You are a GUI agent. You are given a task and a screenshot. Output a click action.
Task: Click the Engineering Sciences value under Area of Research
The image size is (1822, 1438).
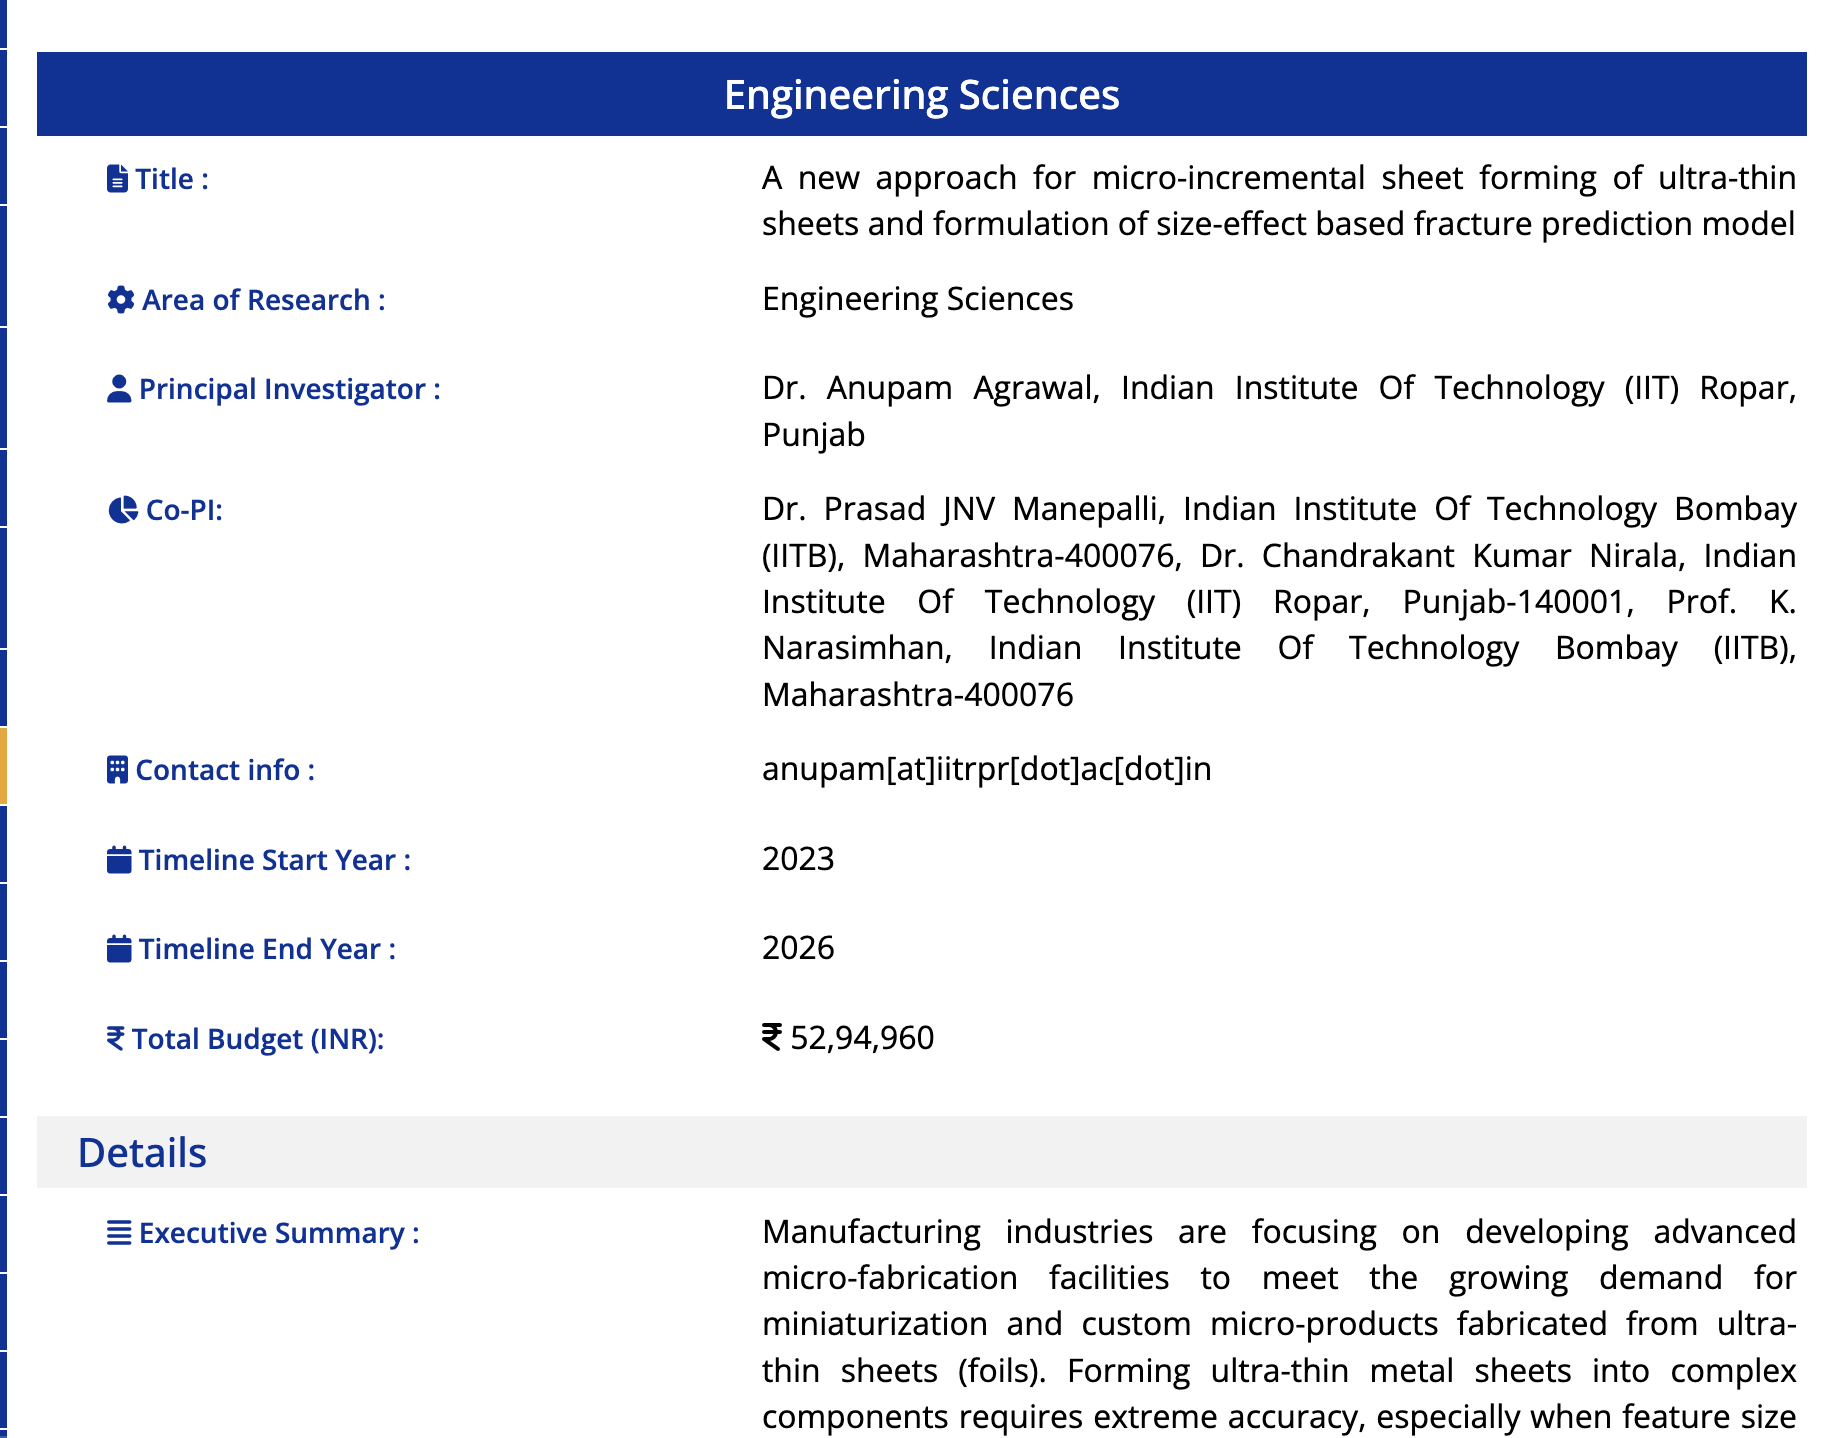tap(917, 299)
